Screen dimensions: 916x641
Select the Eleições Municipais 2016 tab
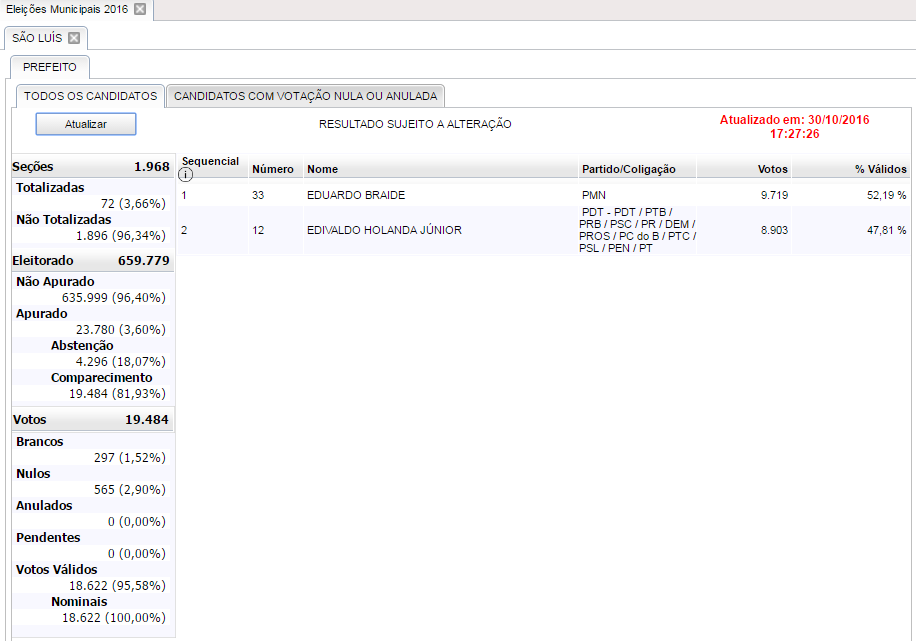(66, 9)
